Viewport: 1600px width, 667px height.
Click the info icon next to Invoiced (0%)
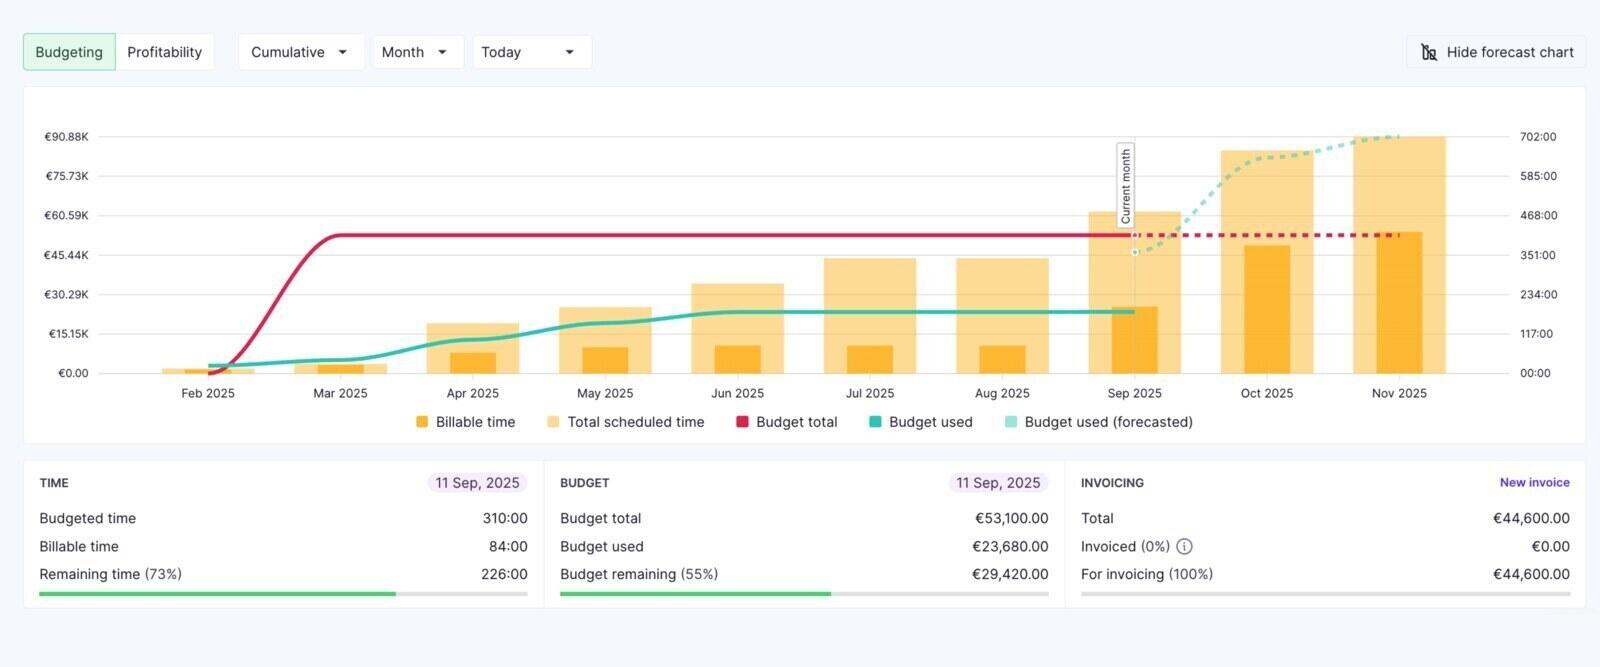point(1184,546)
